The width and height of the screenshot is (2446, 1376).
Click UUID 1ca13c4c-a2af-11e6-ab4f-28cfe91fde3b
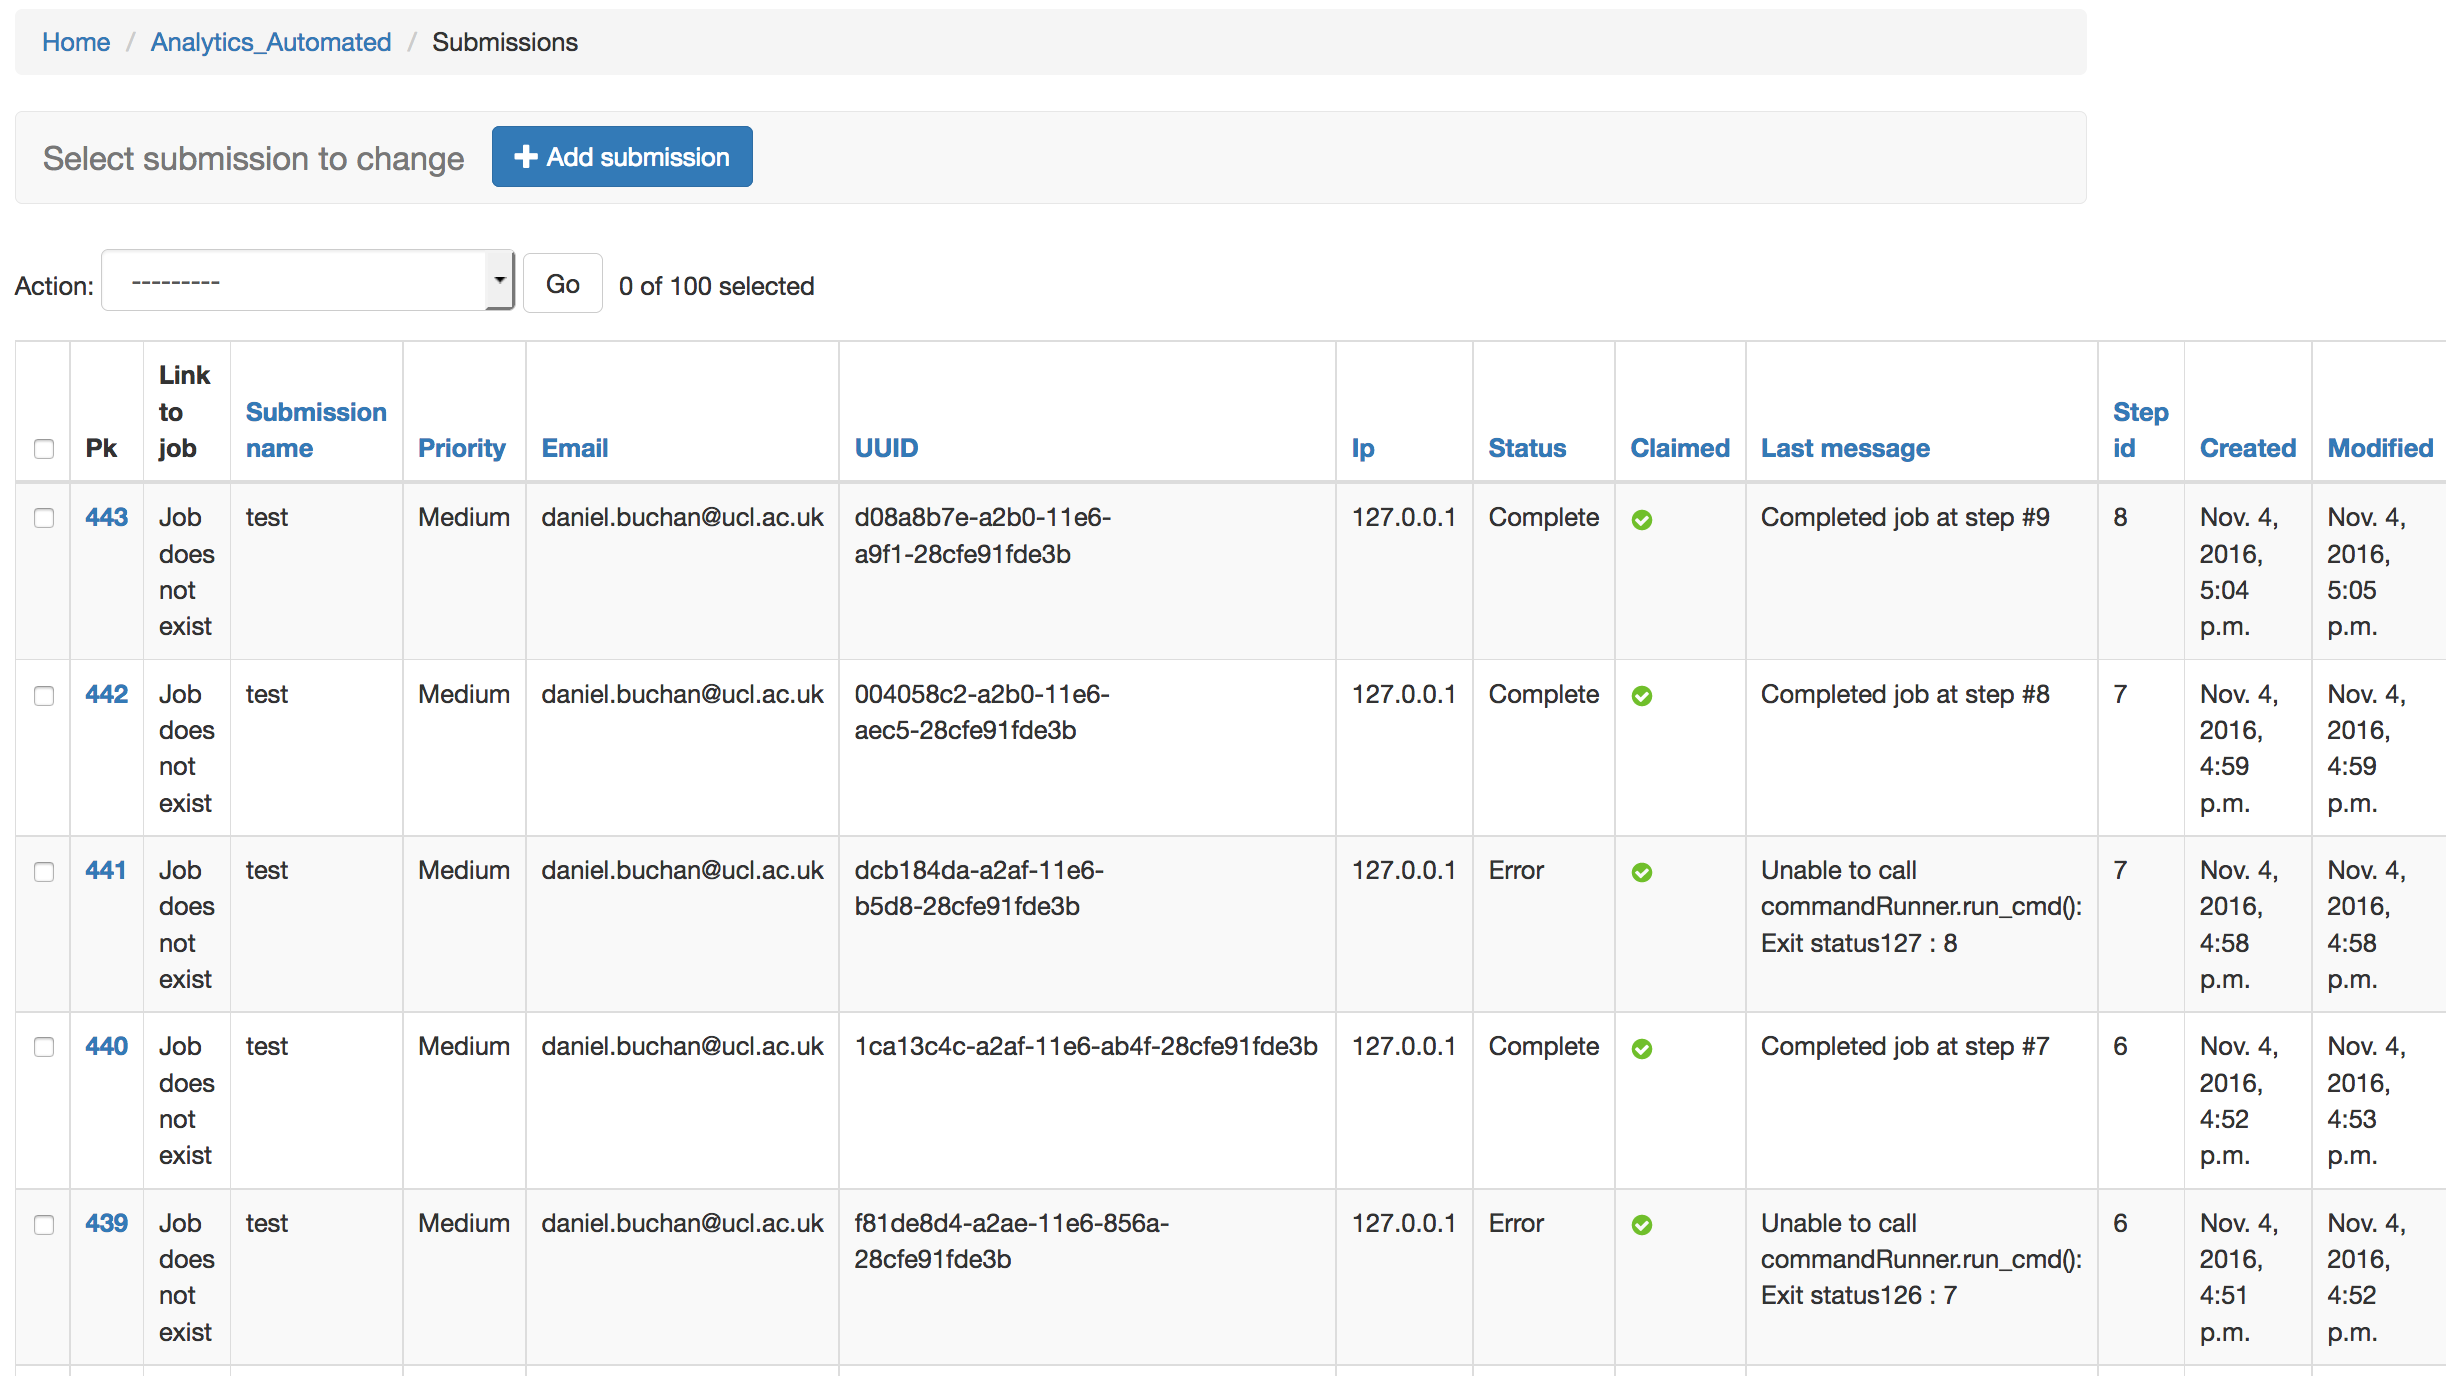(x=1086, y=1046)
